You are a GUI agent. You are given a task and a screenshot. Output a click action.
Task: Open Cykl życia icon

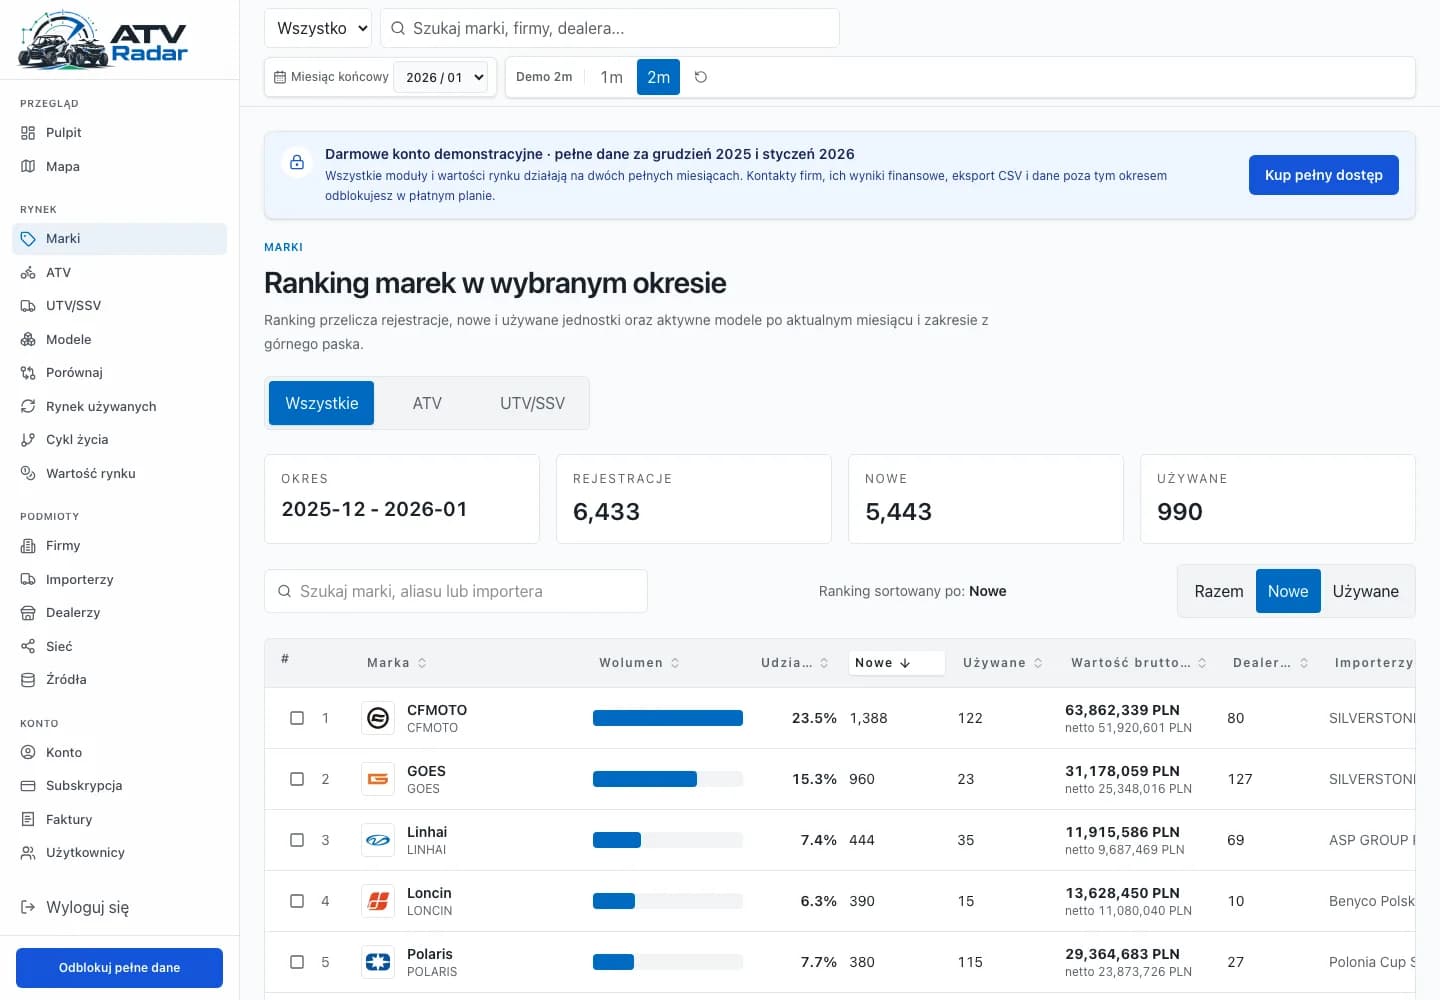coord(28,440)
